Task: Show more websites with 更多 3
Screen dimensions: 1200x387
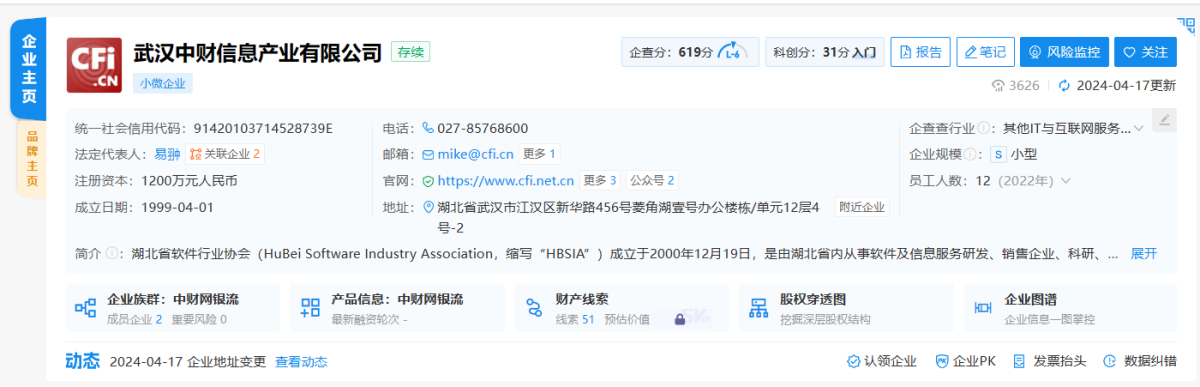Action: click(600, 181)
